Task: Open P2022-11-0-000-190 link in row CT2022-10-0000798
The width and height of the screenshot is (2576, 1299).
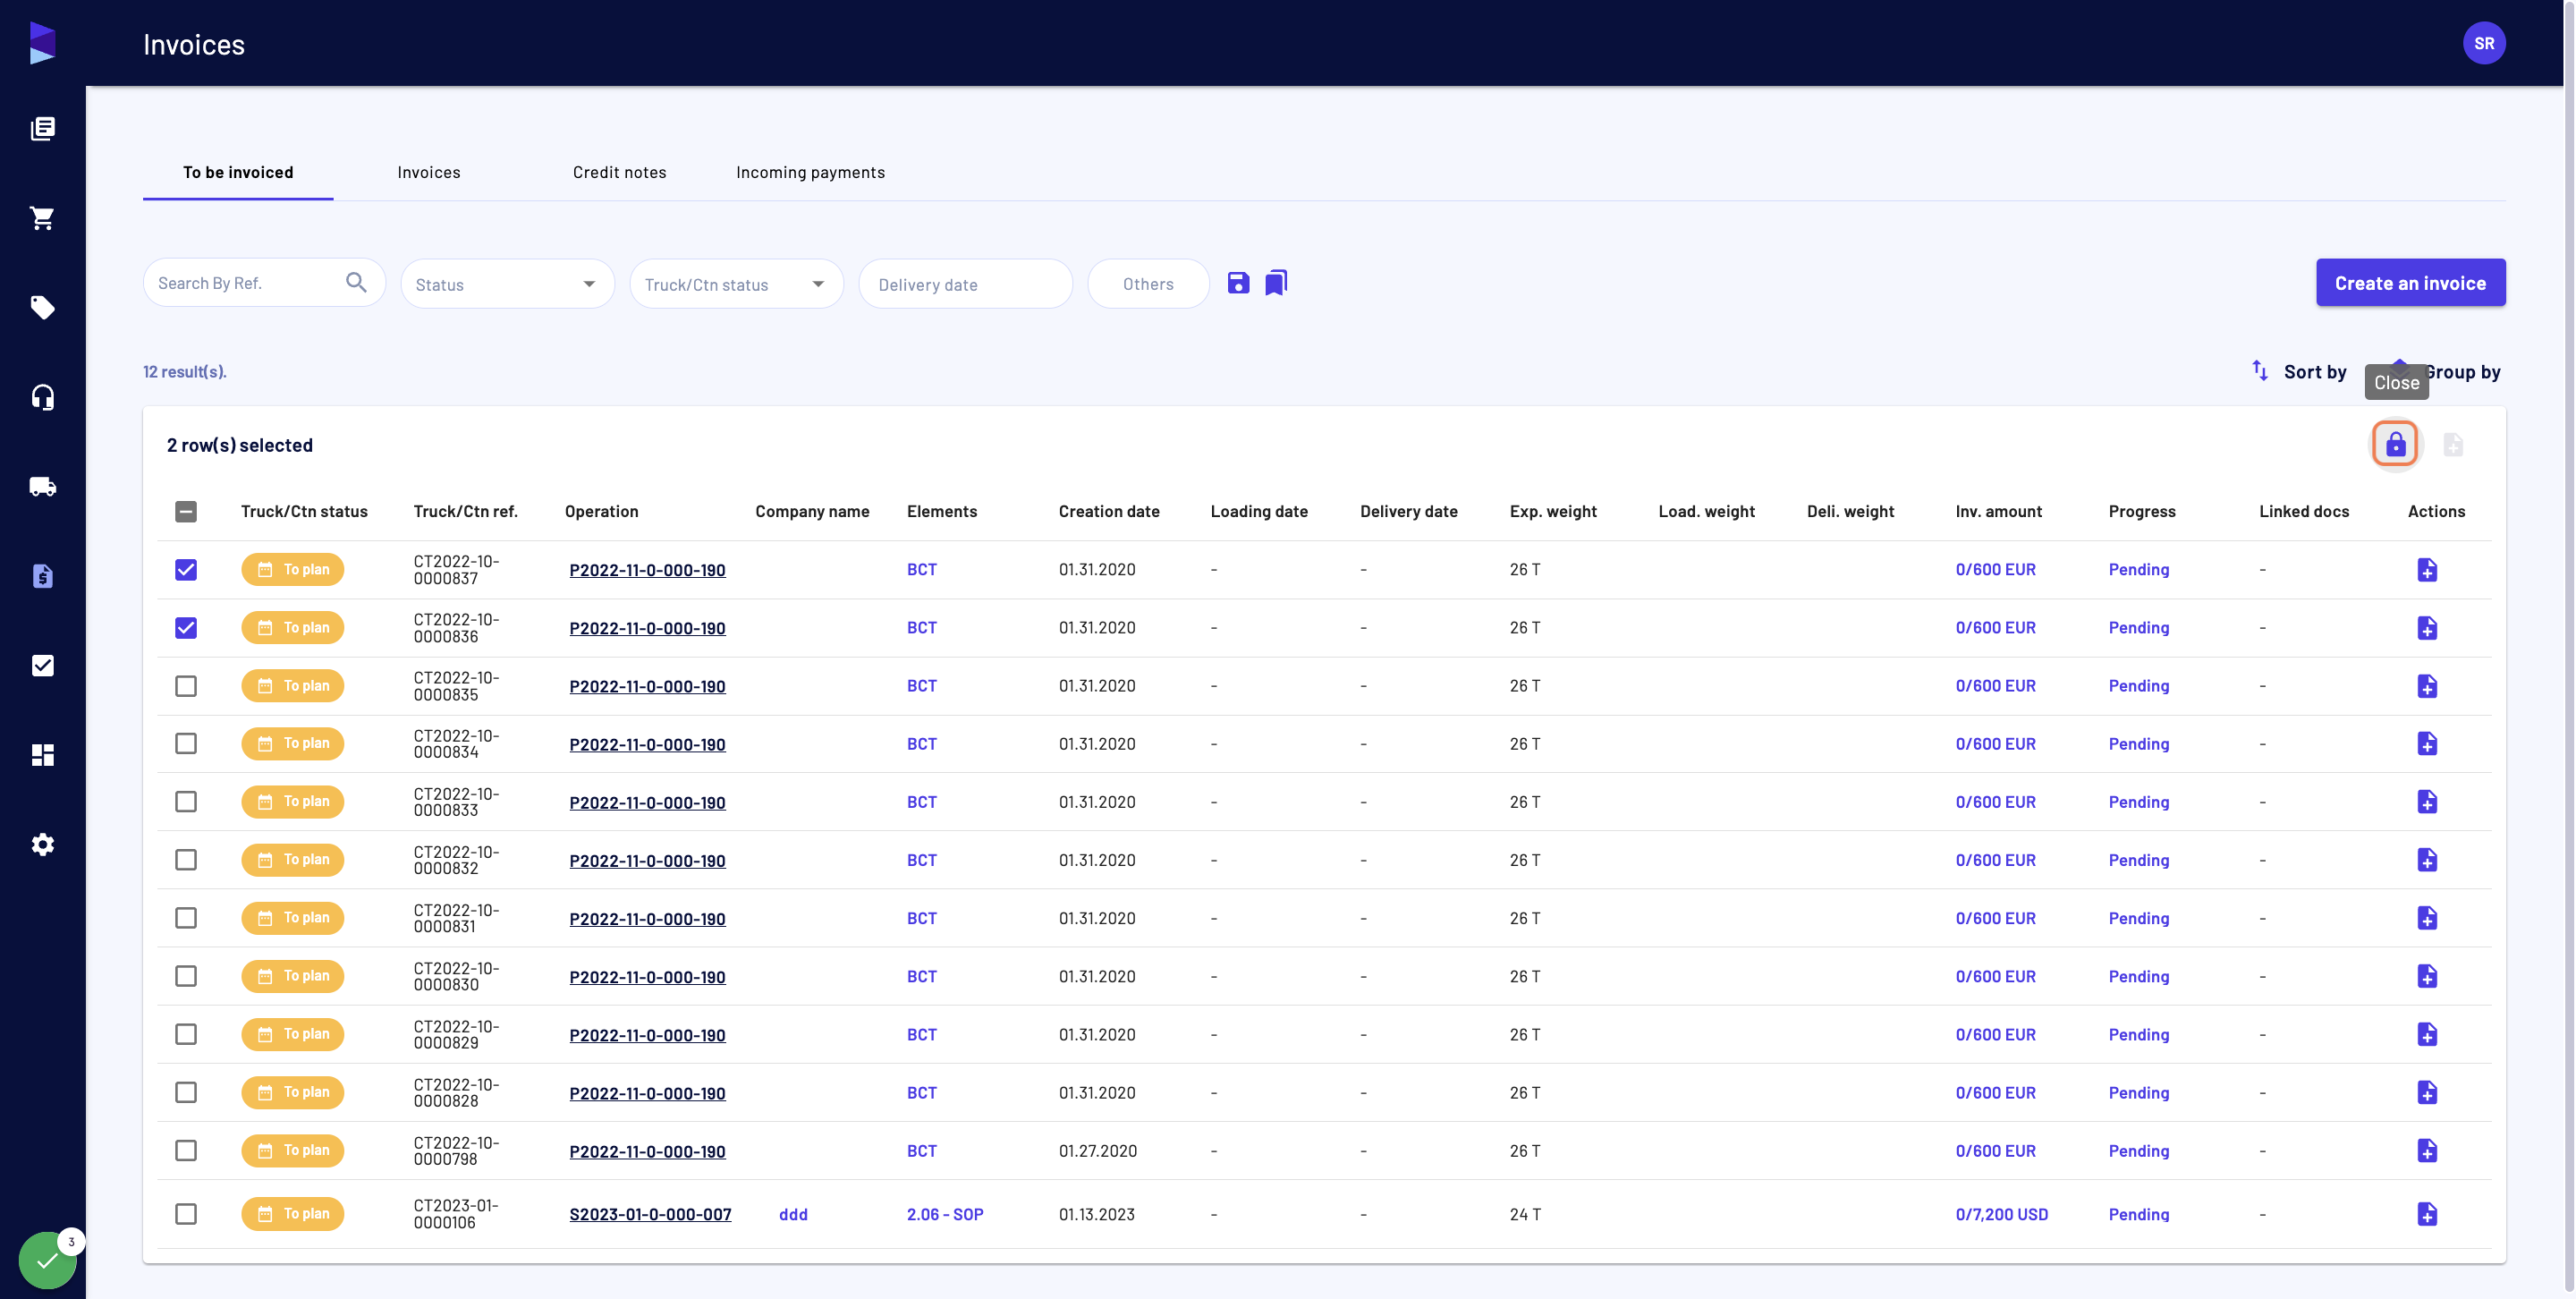Action: [x=647, y=1151]
